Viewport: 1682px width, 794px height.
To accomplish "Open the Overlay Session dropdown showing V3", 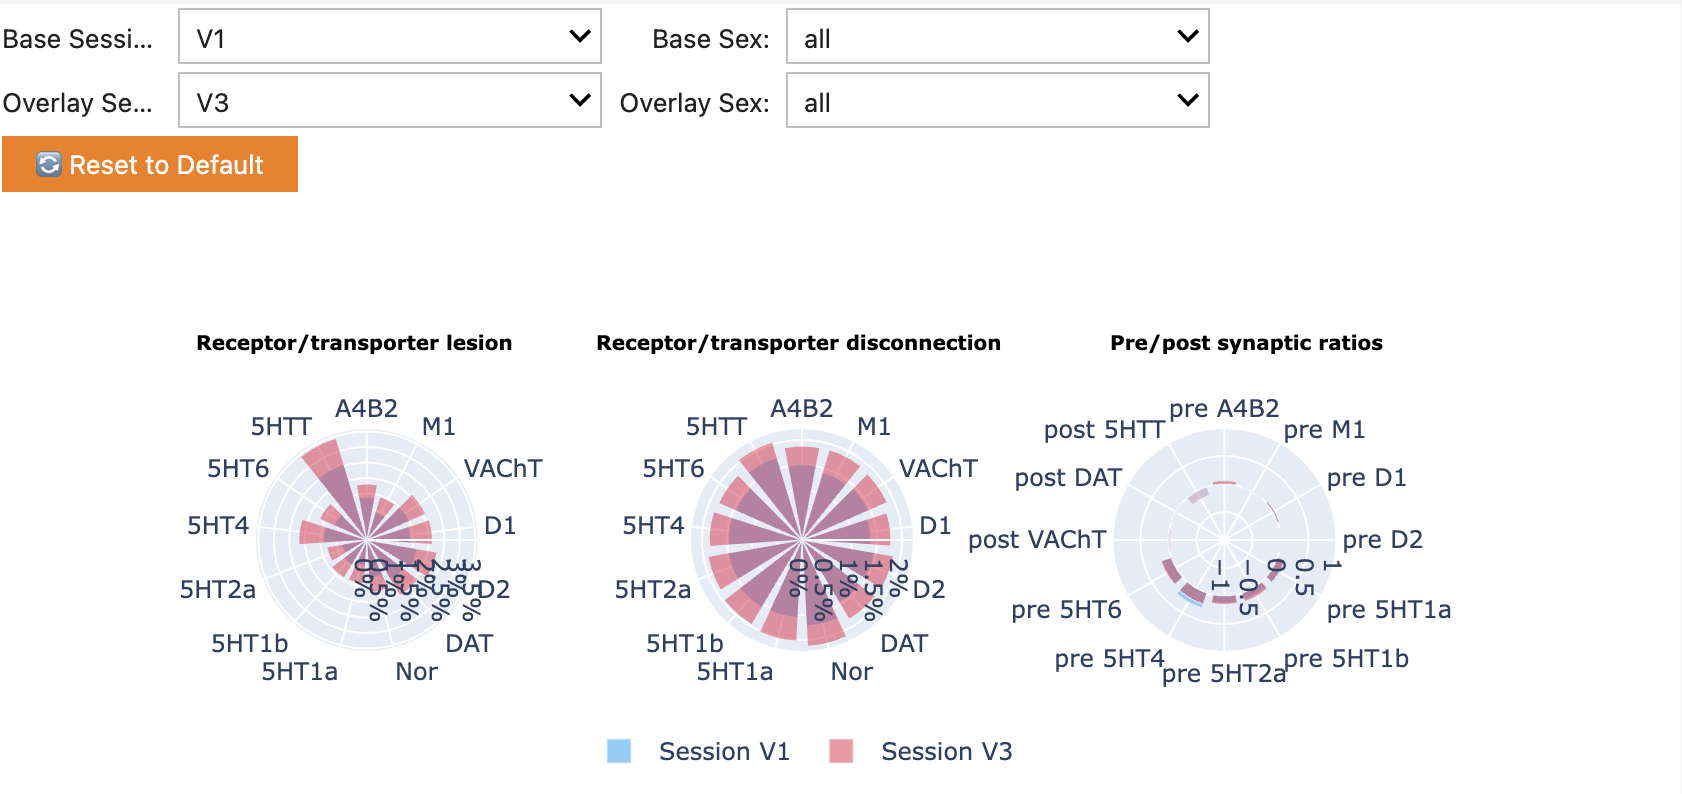I will tap(389, 100).
